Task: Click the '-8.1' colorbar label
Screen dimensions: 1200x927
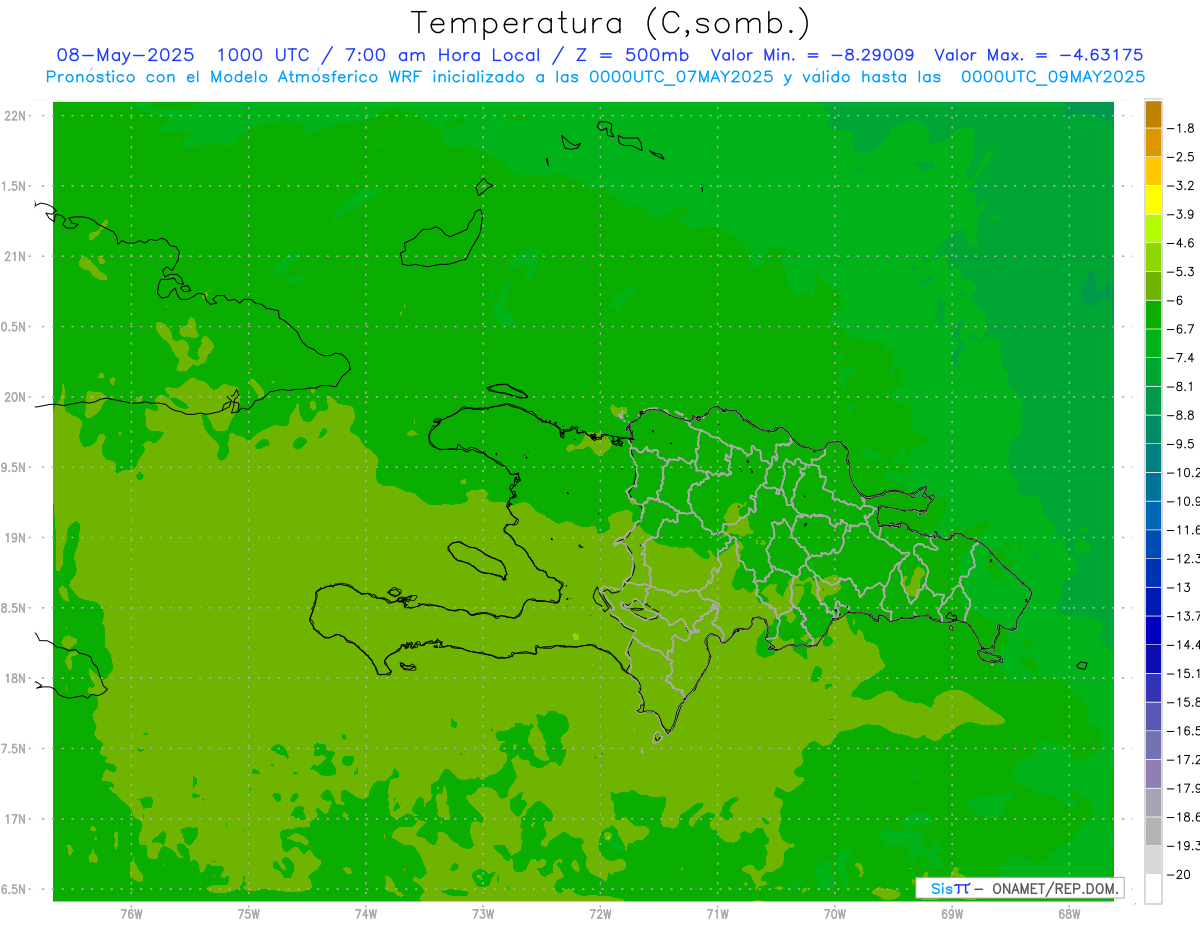Action: (1182, 386)
